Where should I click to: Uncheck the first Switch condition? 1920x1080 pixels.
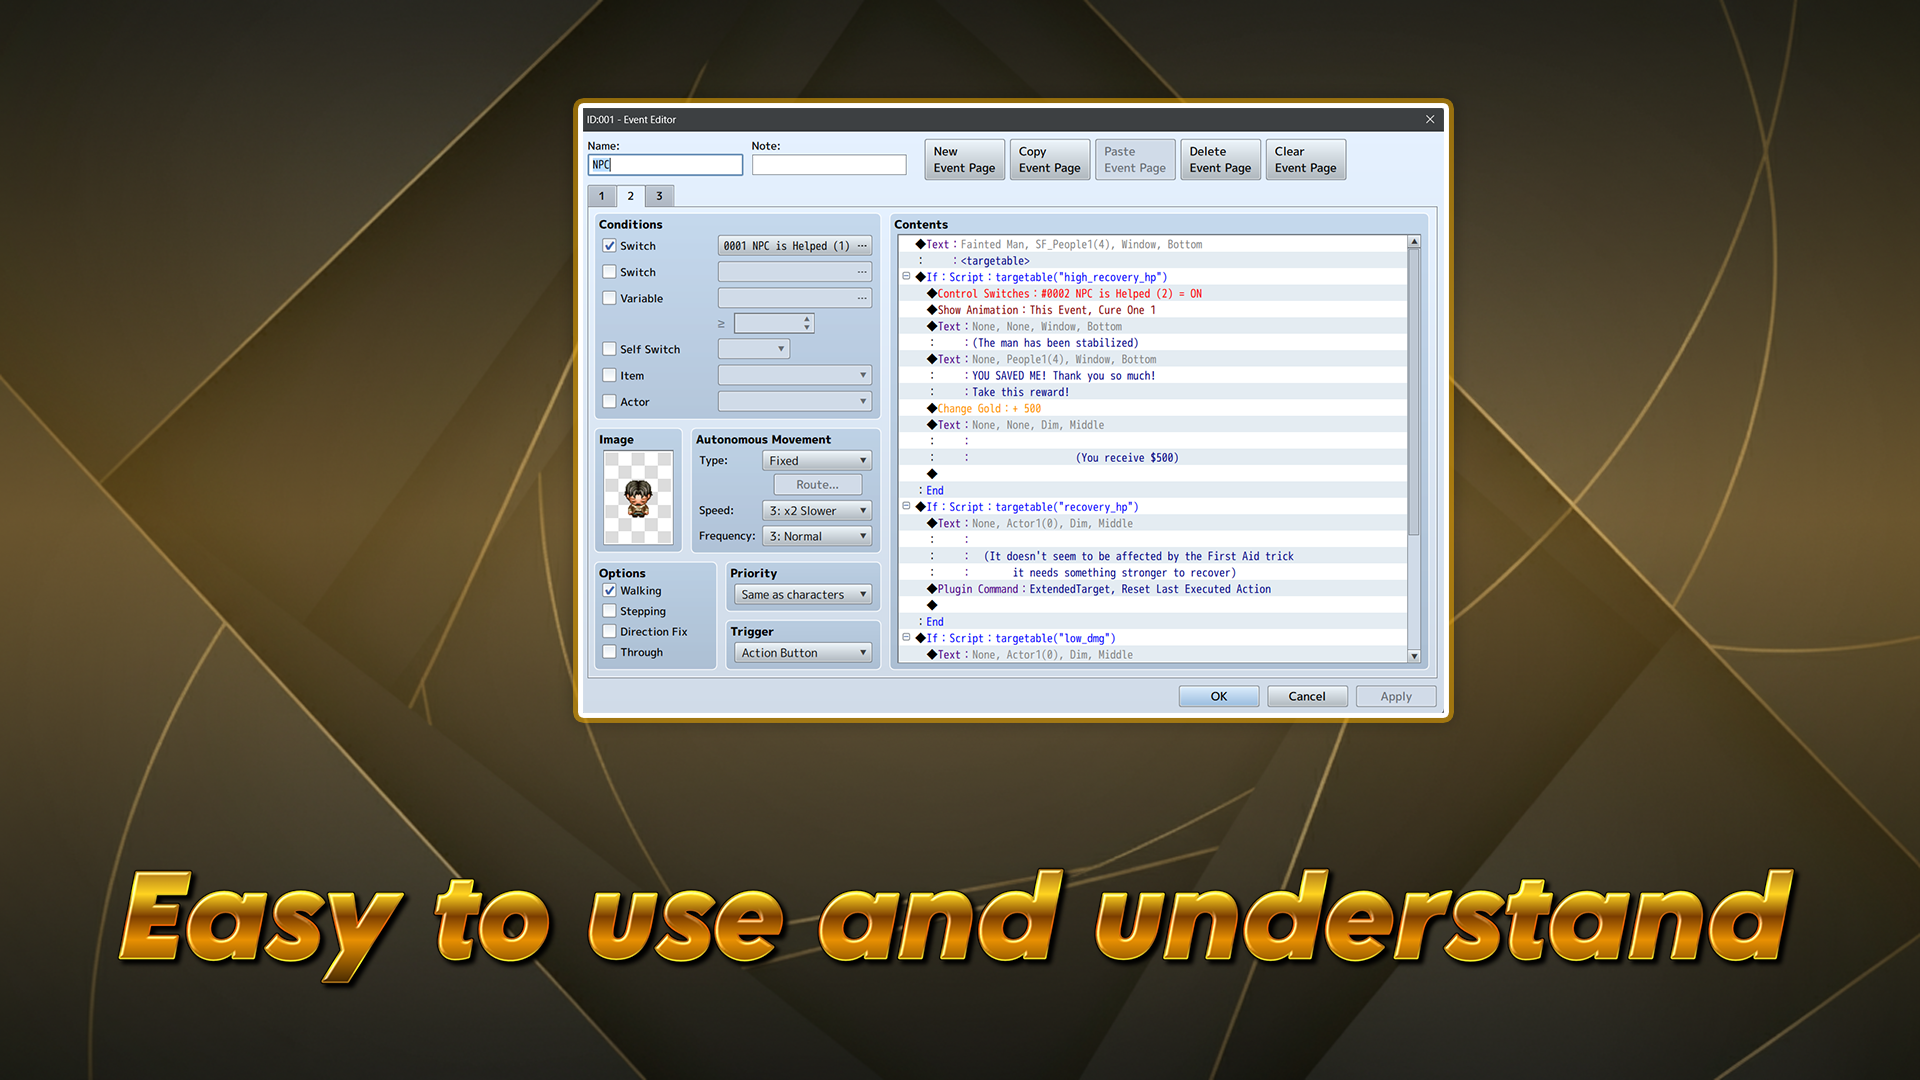coord(609,246)
